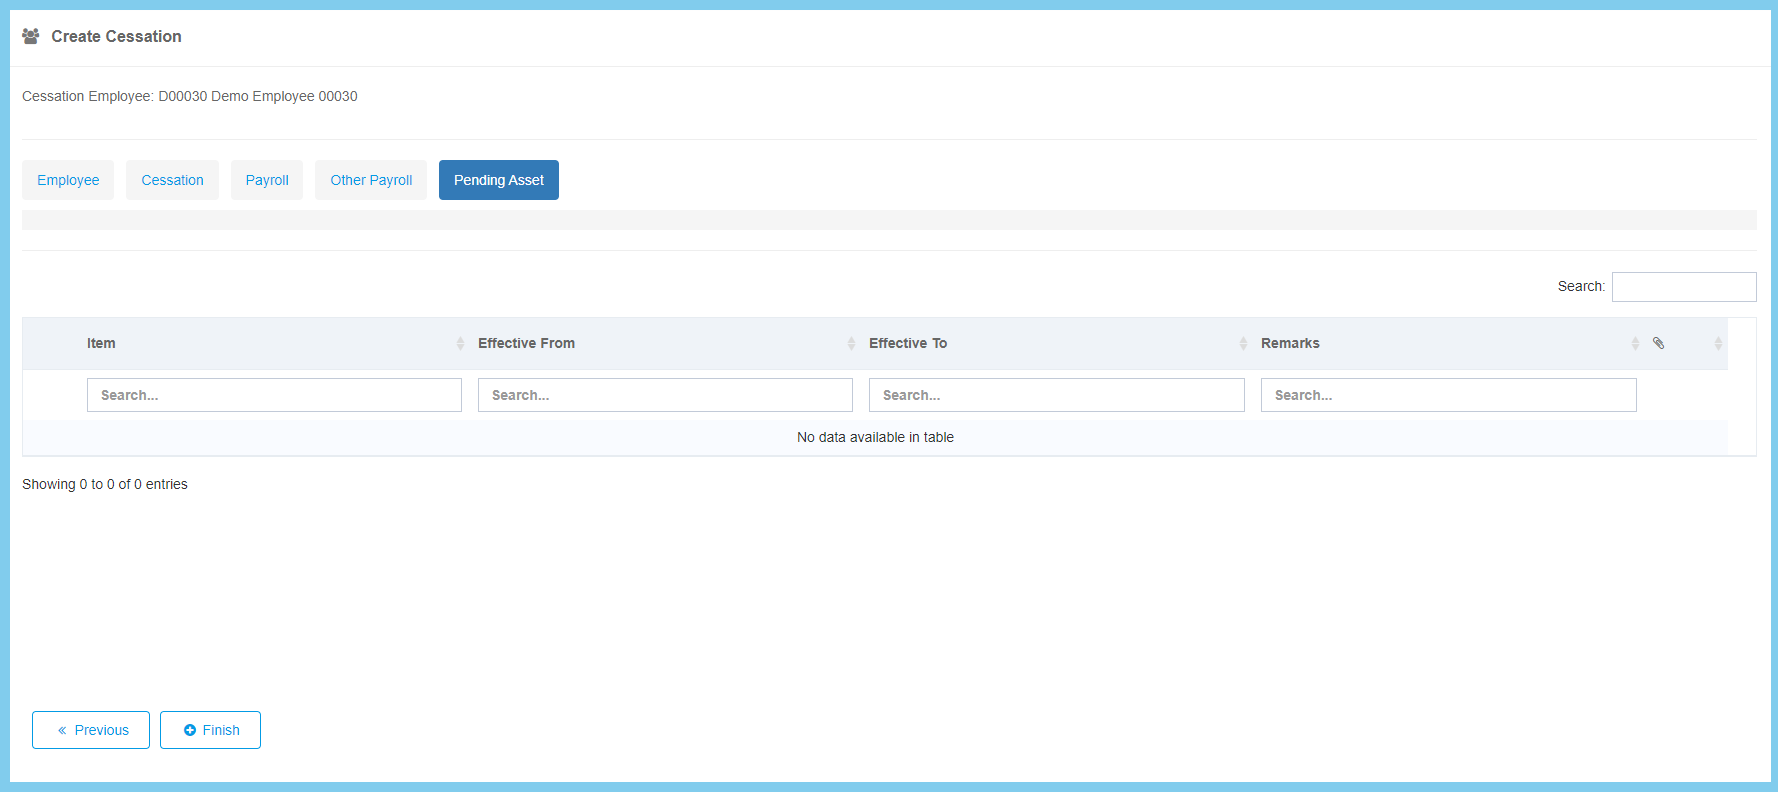Click the paperclip attachment column icon
Viewport: 1778px width, 792px height.
[1658, 343]
